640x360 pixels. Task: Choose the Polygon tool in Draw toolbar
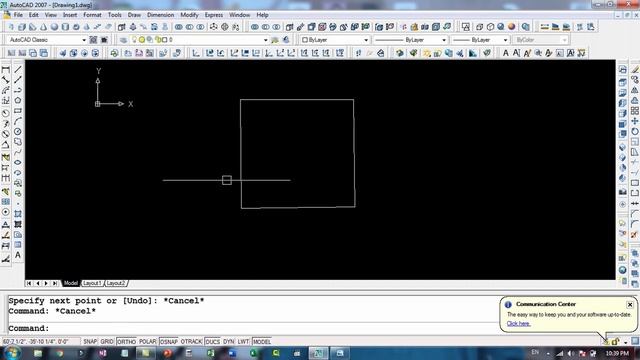coord(18,100)
